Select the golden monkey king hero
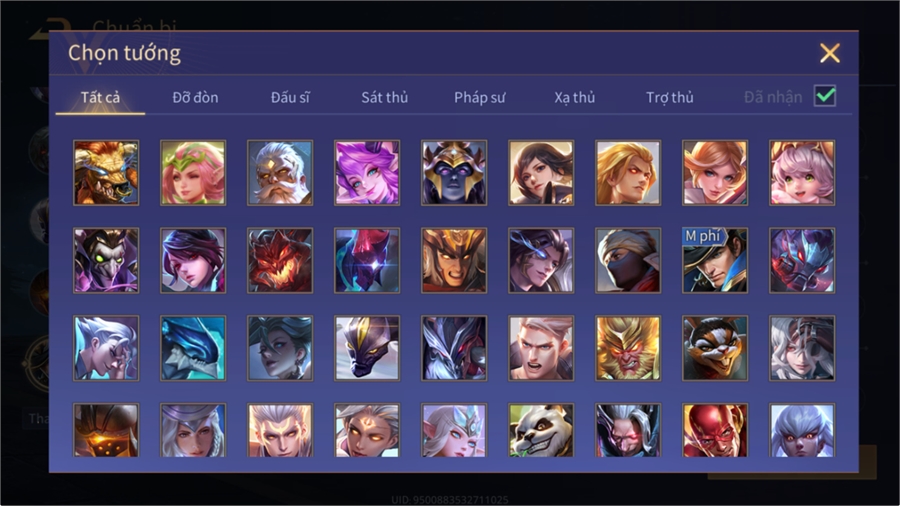This screenshot has width=900, height=506. click(628, 348)
